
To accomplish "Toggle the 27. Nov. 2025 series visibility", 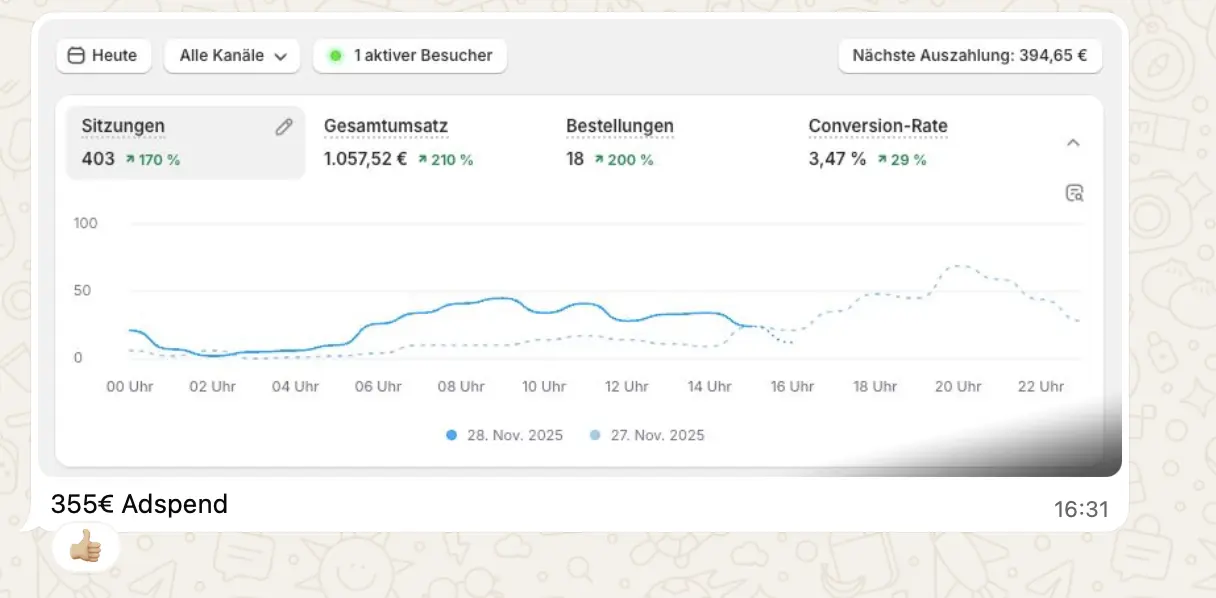I will 646,435.
